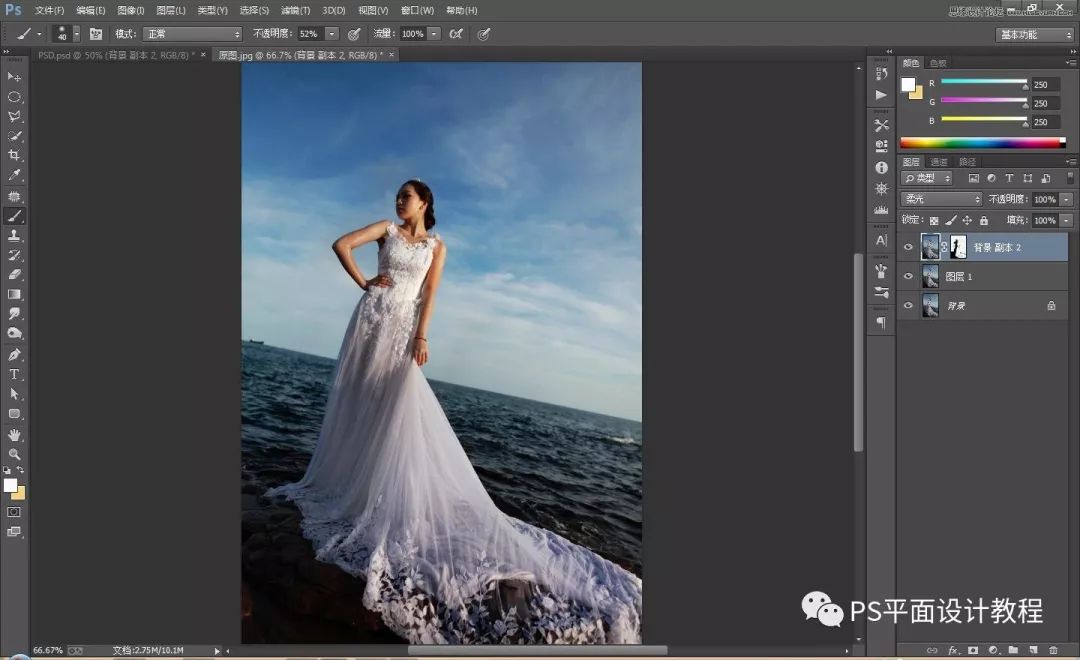Open the 柔光 layer blend mode dropdown
This screenshot has height=660, width=1080.
(941, 199)
